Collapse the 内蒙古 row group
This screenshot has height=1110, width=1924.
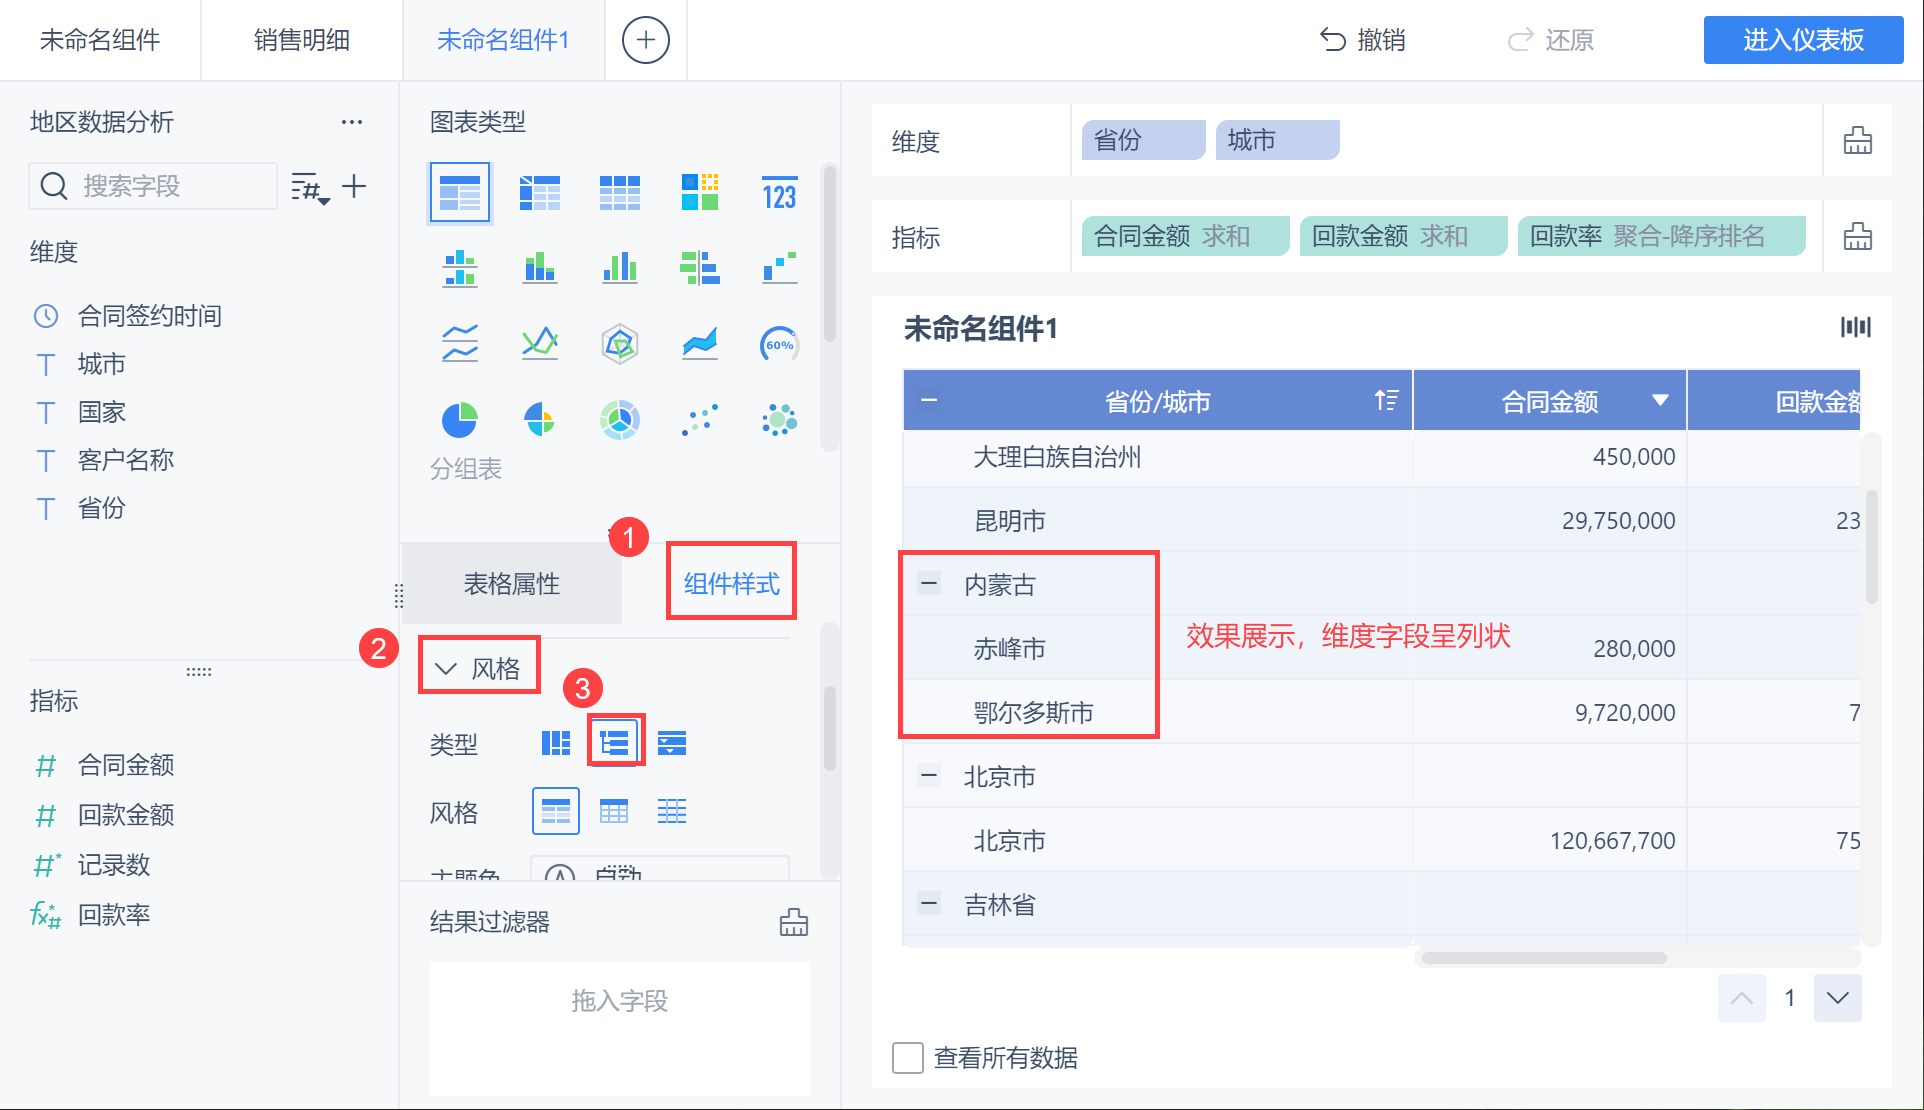click(929, 584)
